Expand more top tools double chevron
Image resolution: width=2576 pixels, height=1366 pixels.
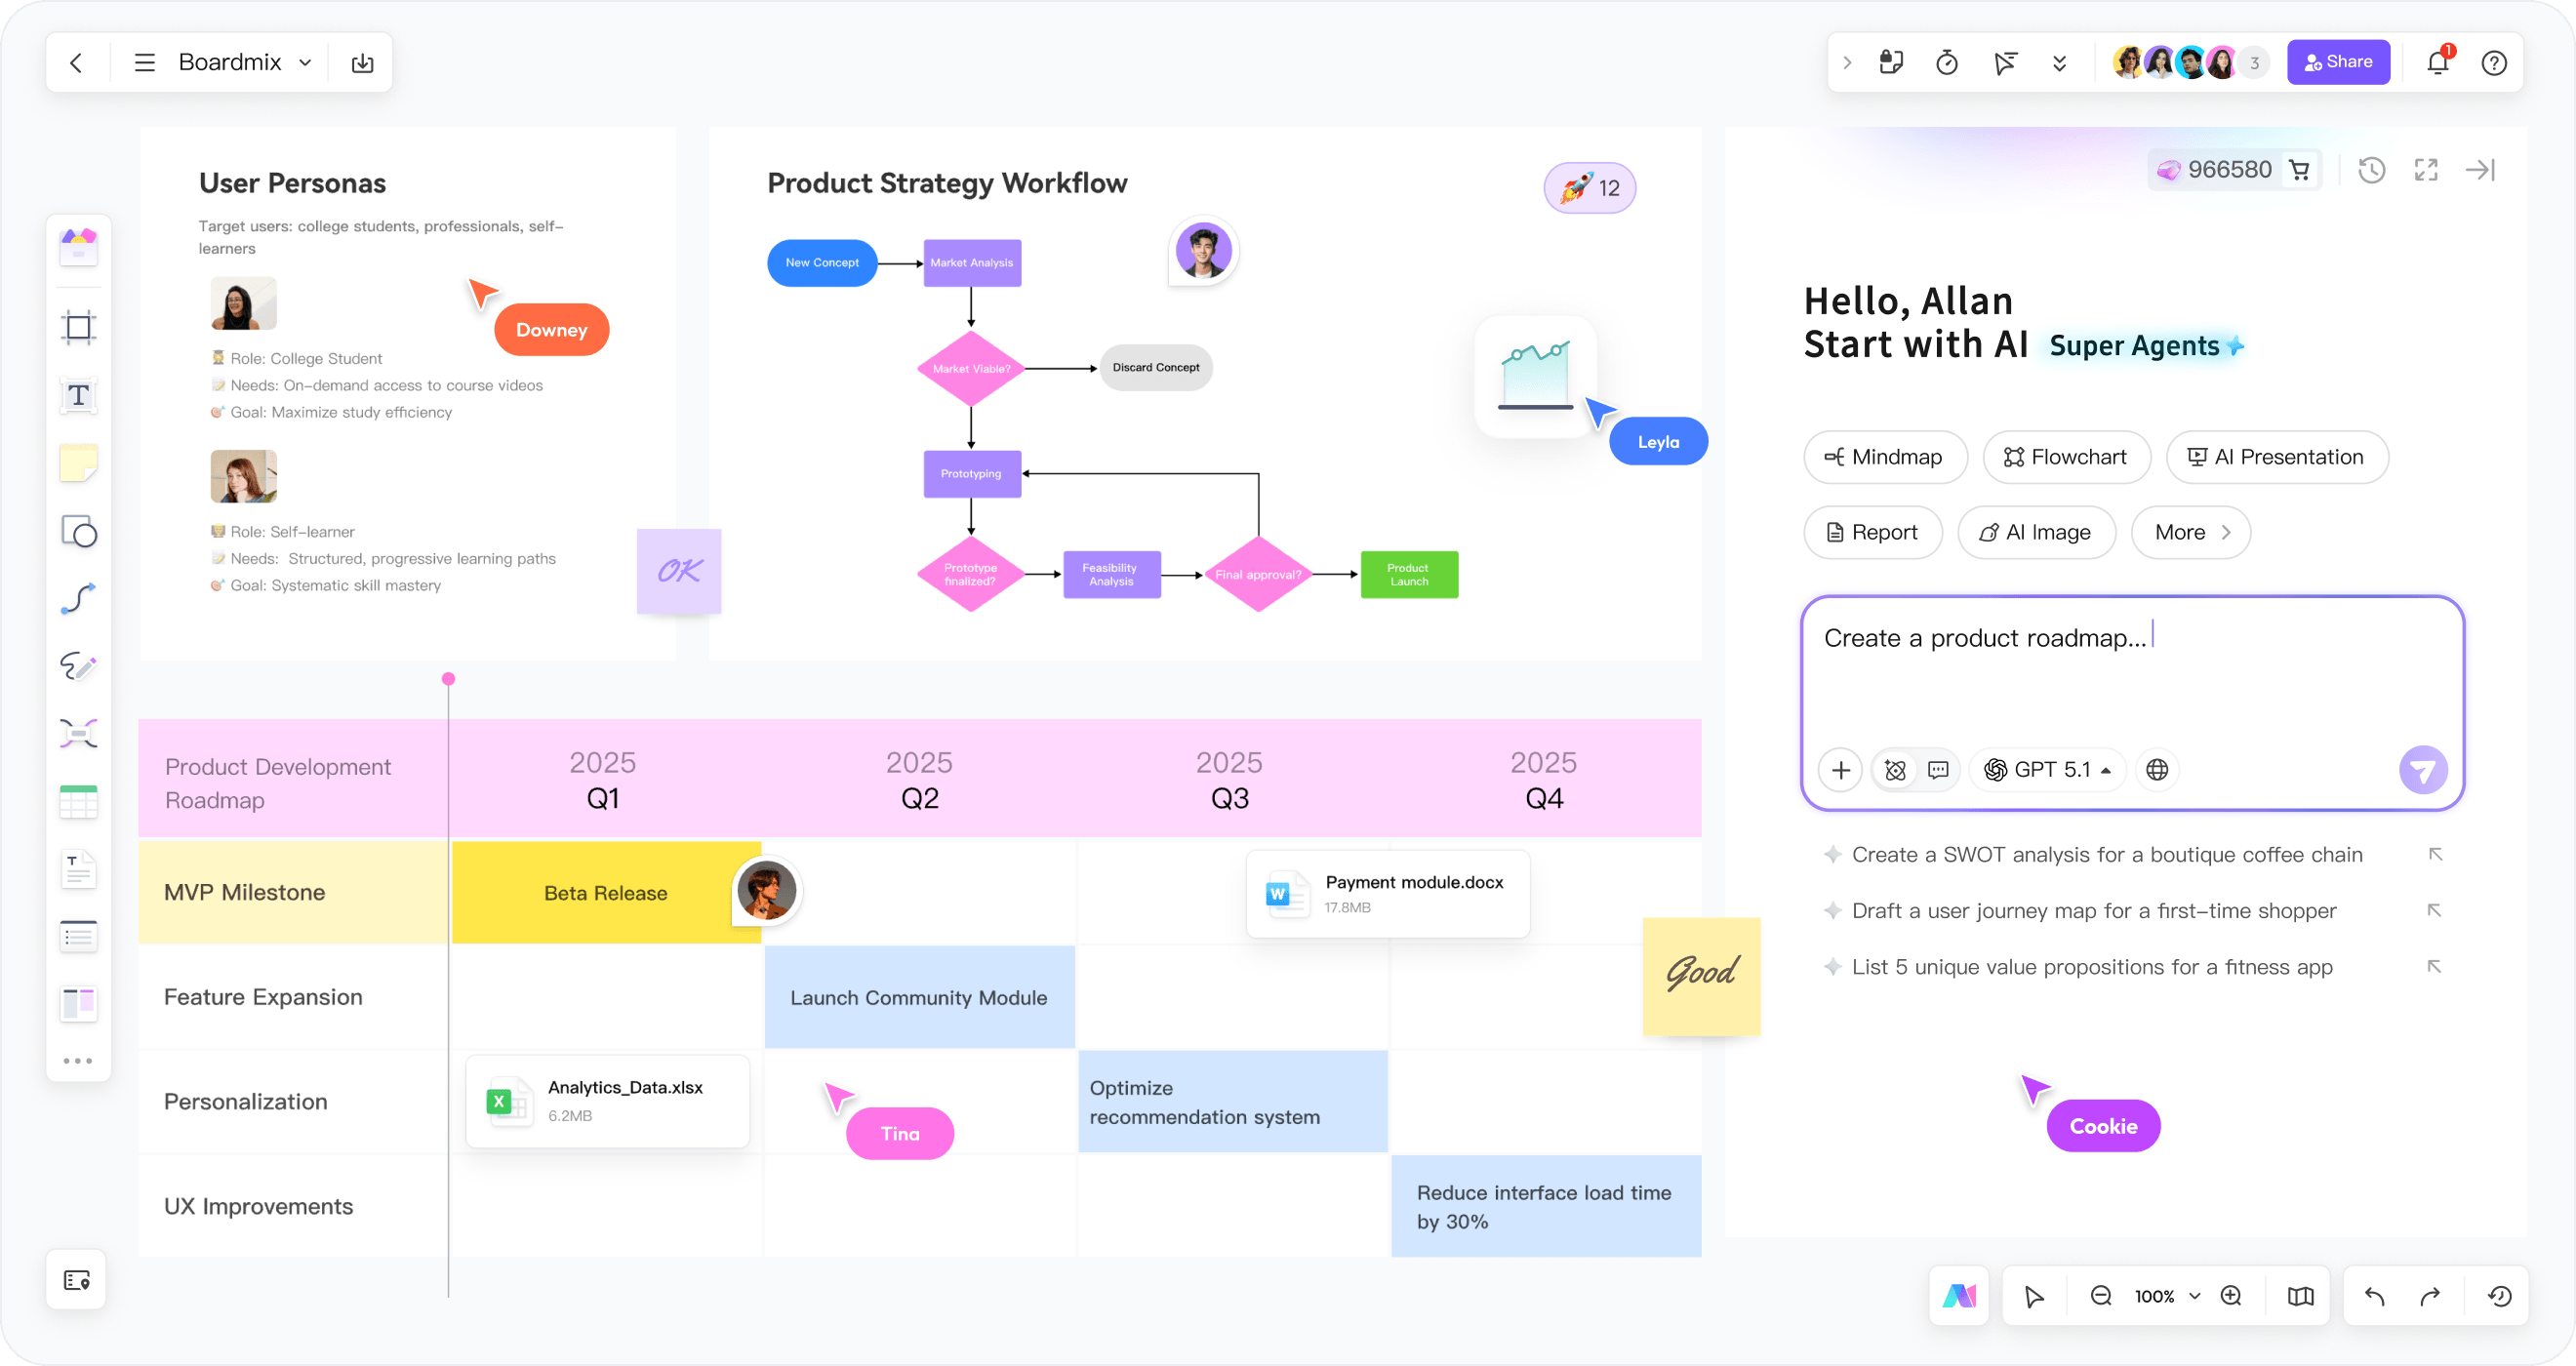coord(2059,63)
